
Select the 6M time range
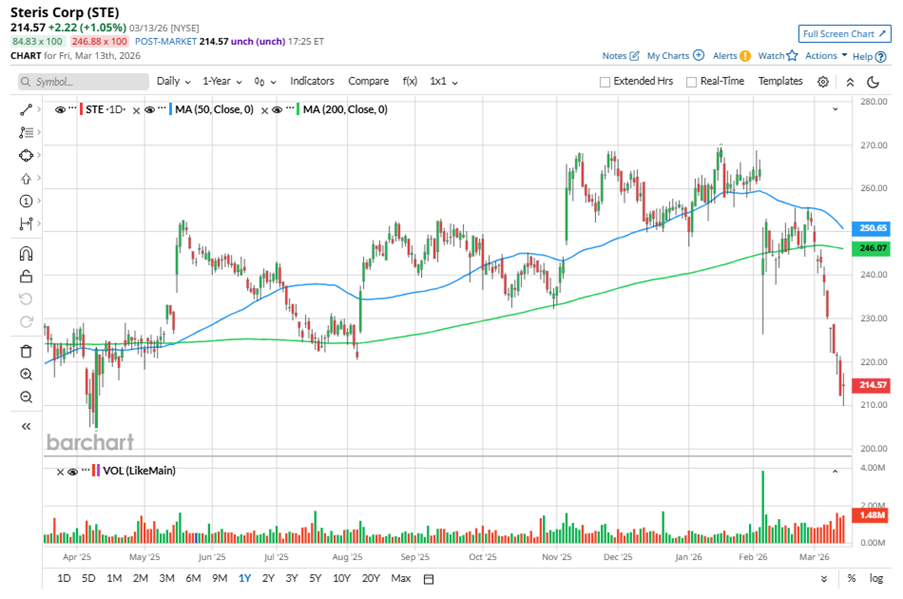coord(193,578)
